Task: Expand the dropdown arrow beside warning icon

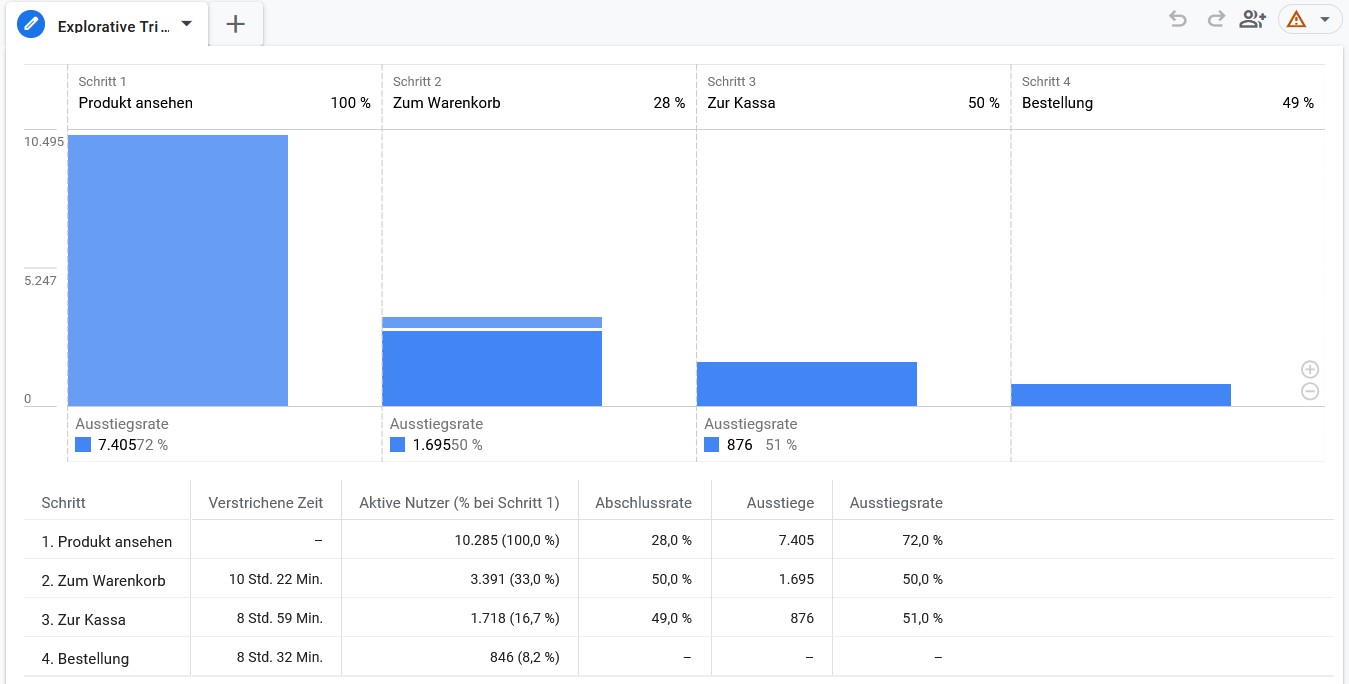Action: [1325, 19]
